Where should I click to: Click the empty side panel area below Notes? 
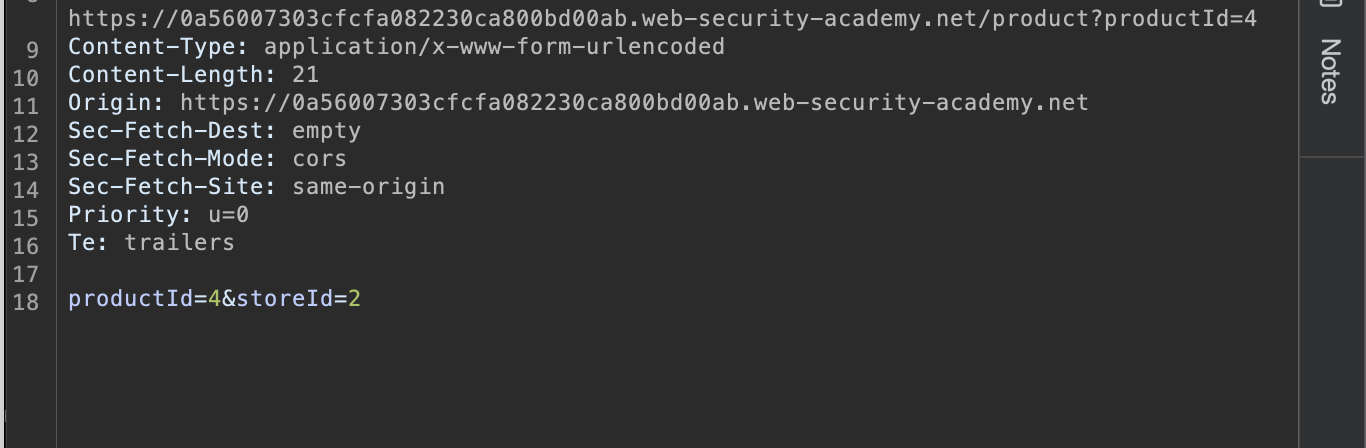click(x=1332, y=302)
